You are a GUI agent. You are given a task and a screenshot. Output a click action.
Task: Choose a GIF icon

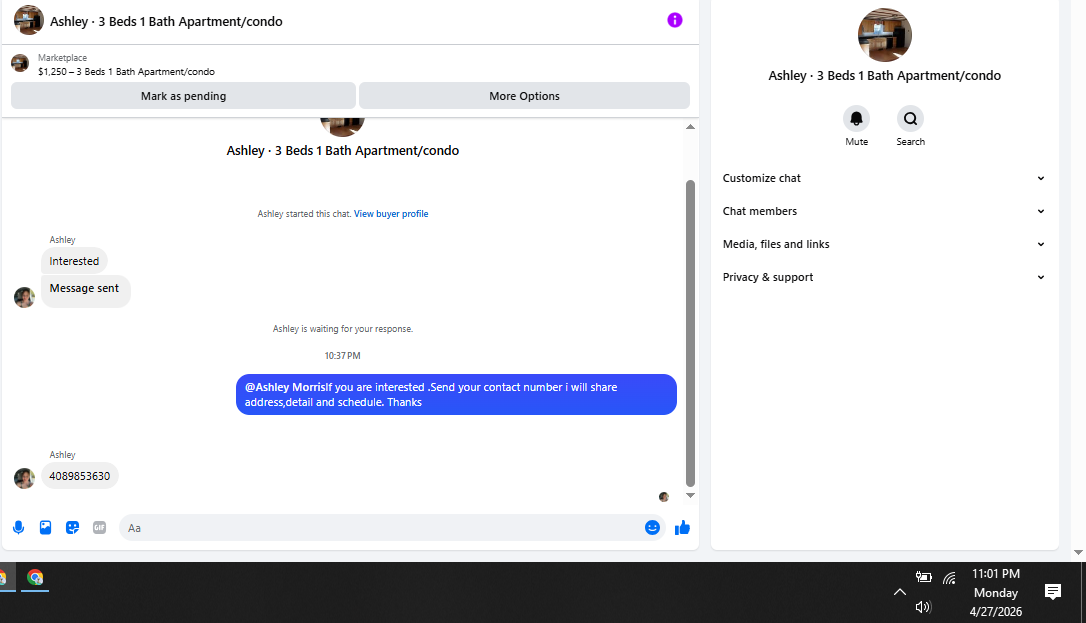(100, 527)
